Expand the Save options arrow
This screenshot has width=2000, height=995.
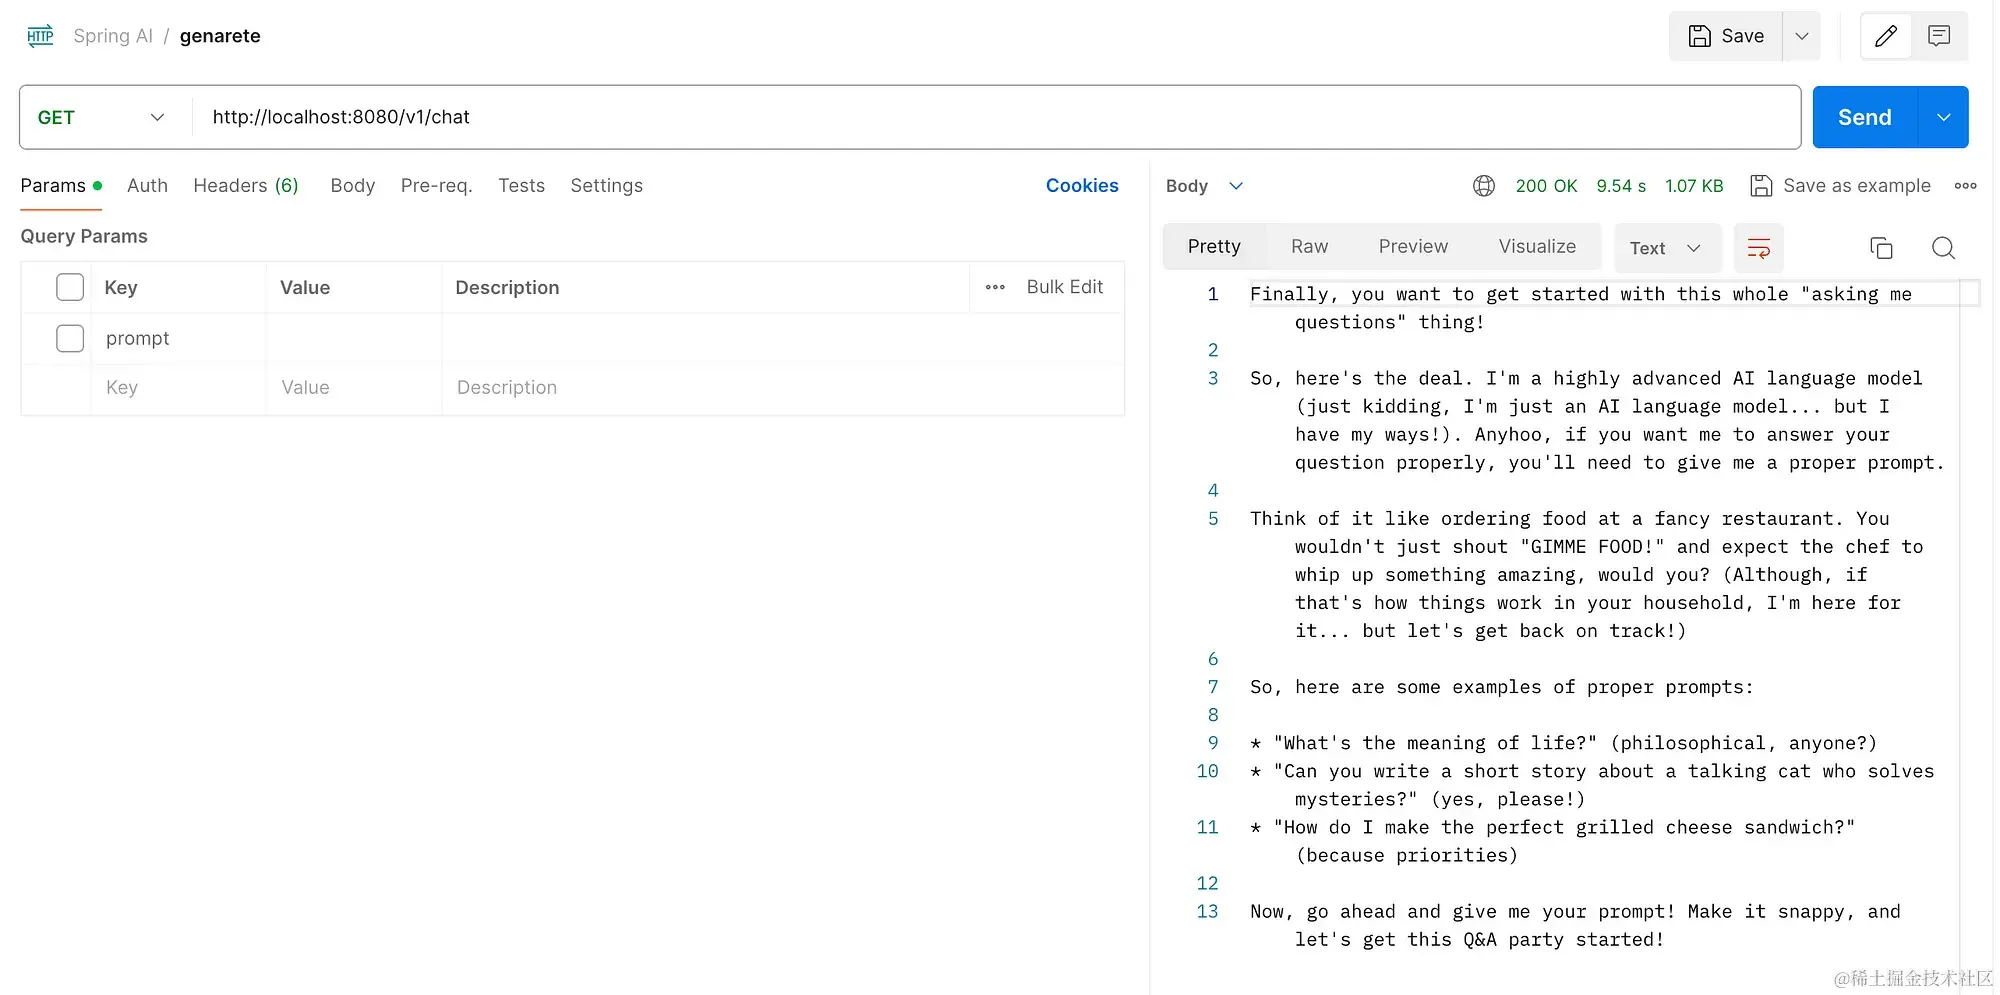pyautogui.click(x=1802, y=36)
